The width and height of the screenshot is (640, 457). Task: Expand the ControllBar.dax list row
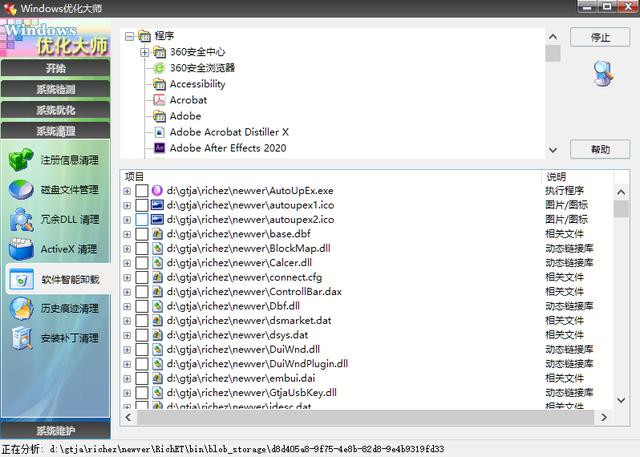coord(127,292)
